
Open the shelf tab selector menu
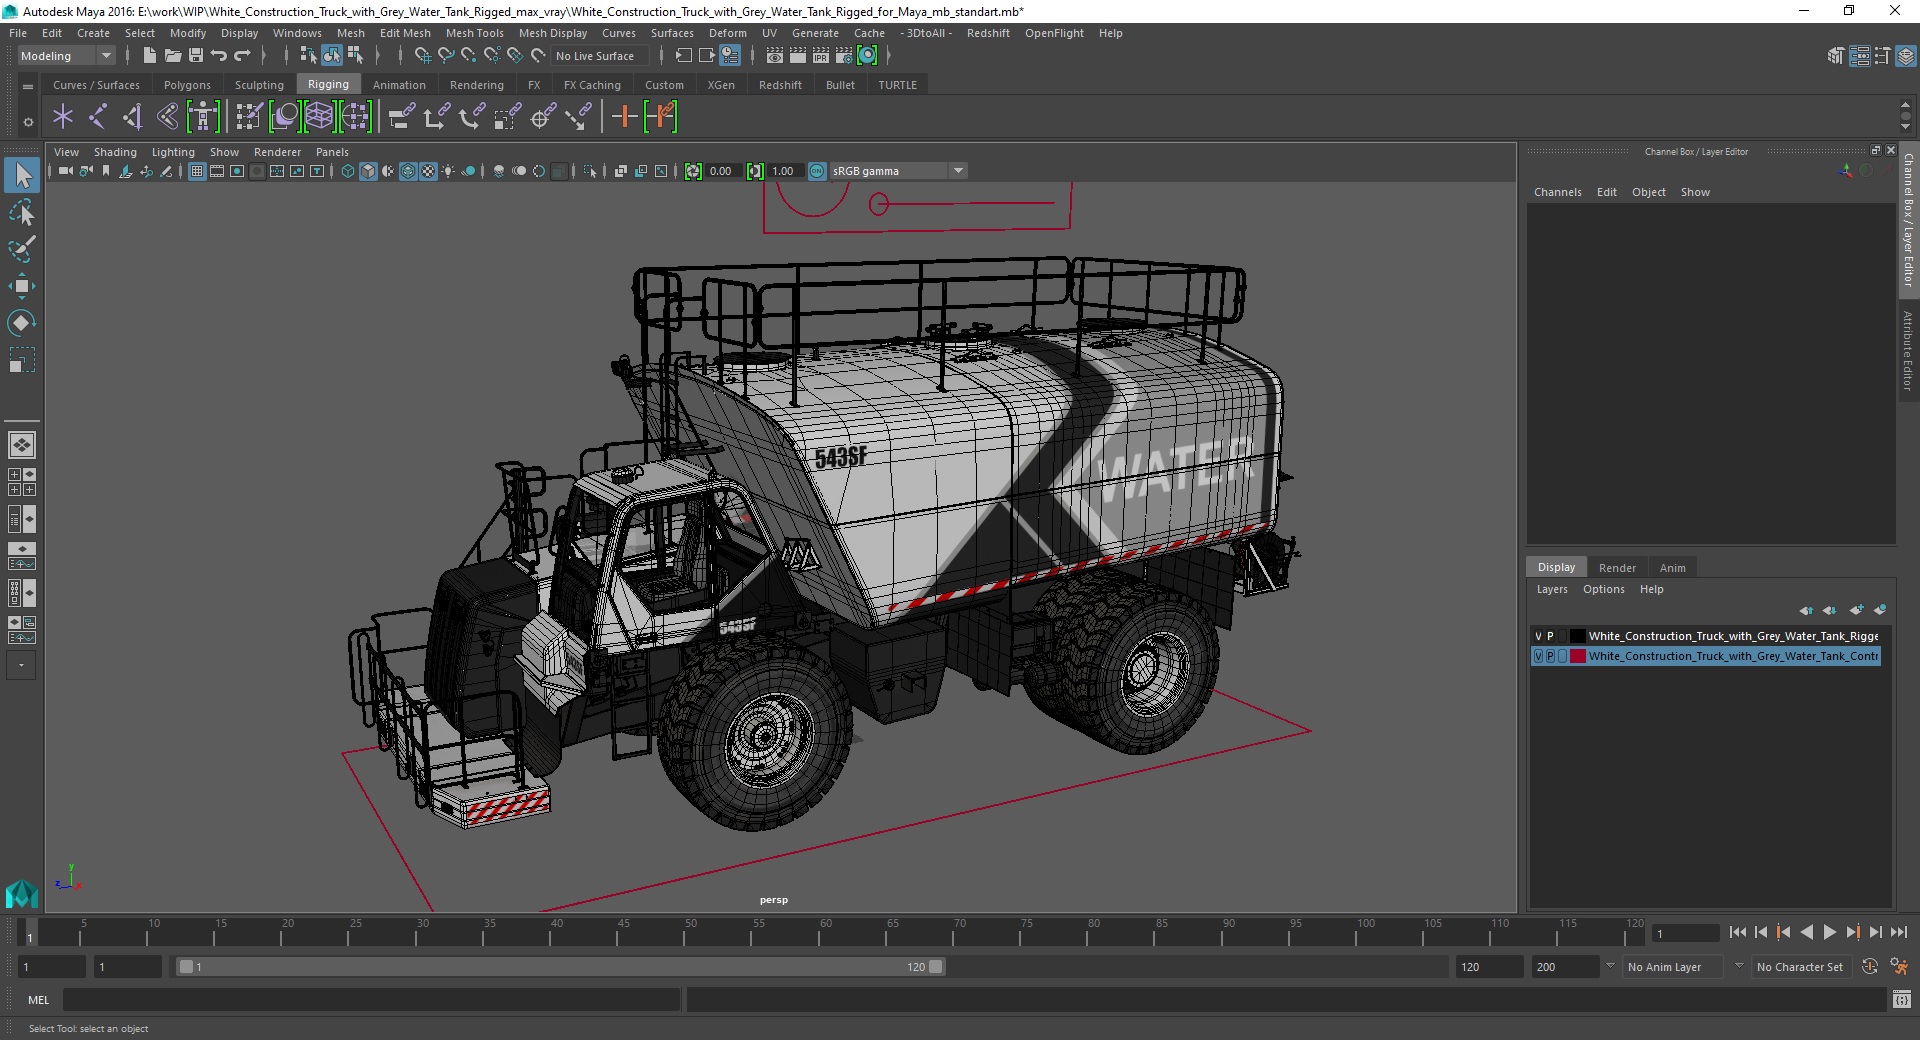click(x=28, y=86)
